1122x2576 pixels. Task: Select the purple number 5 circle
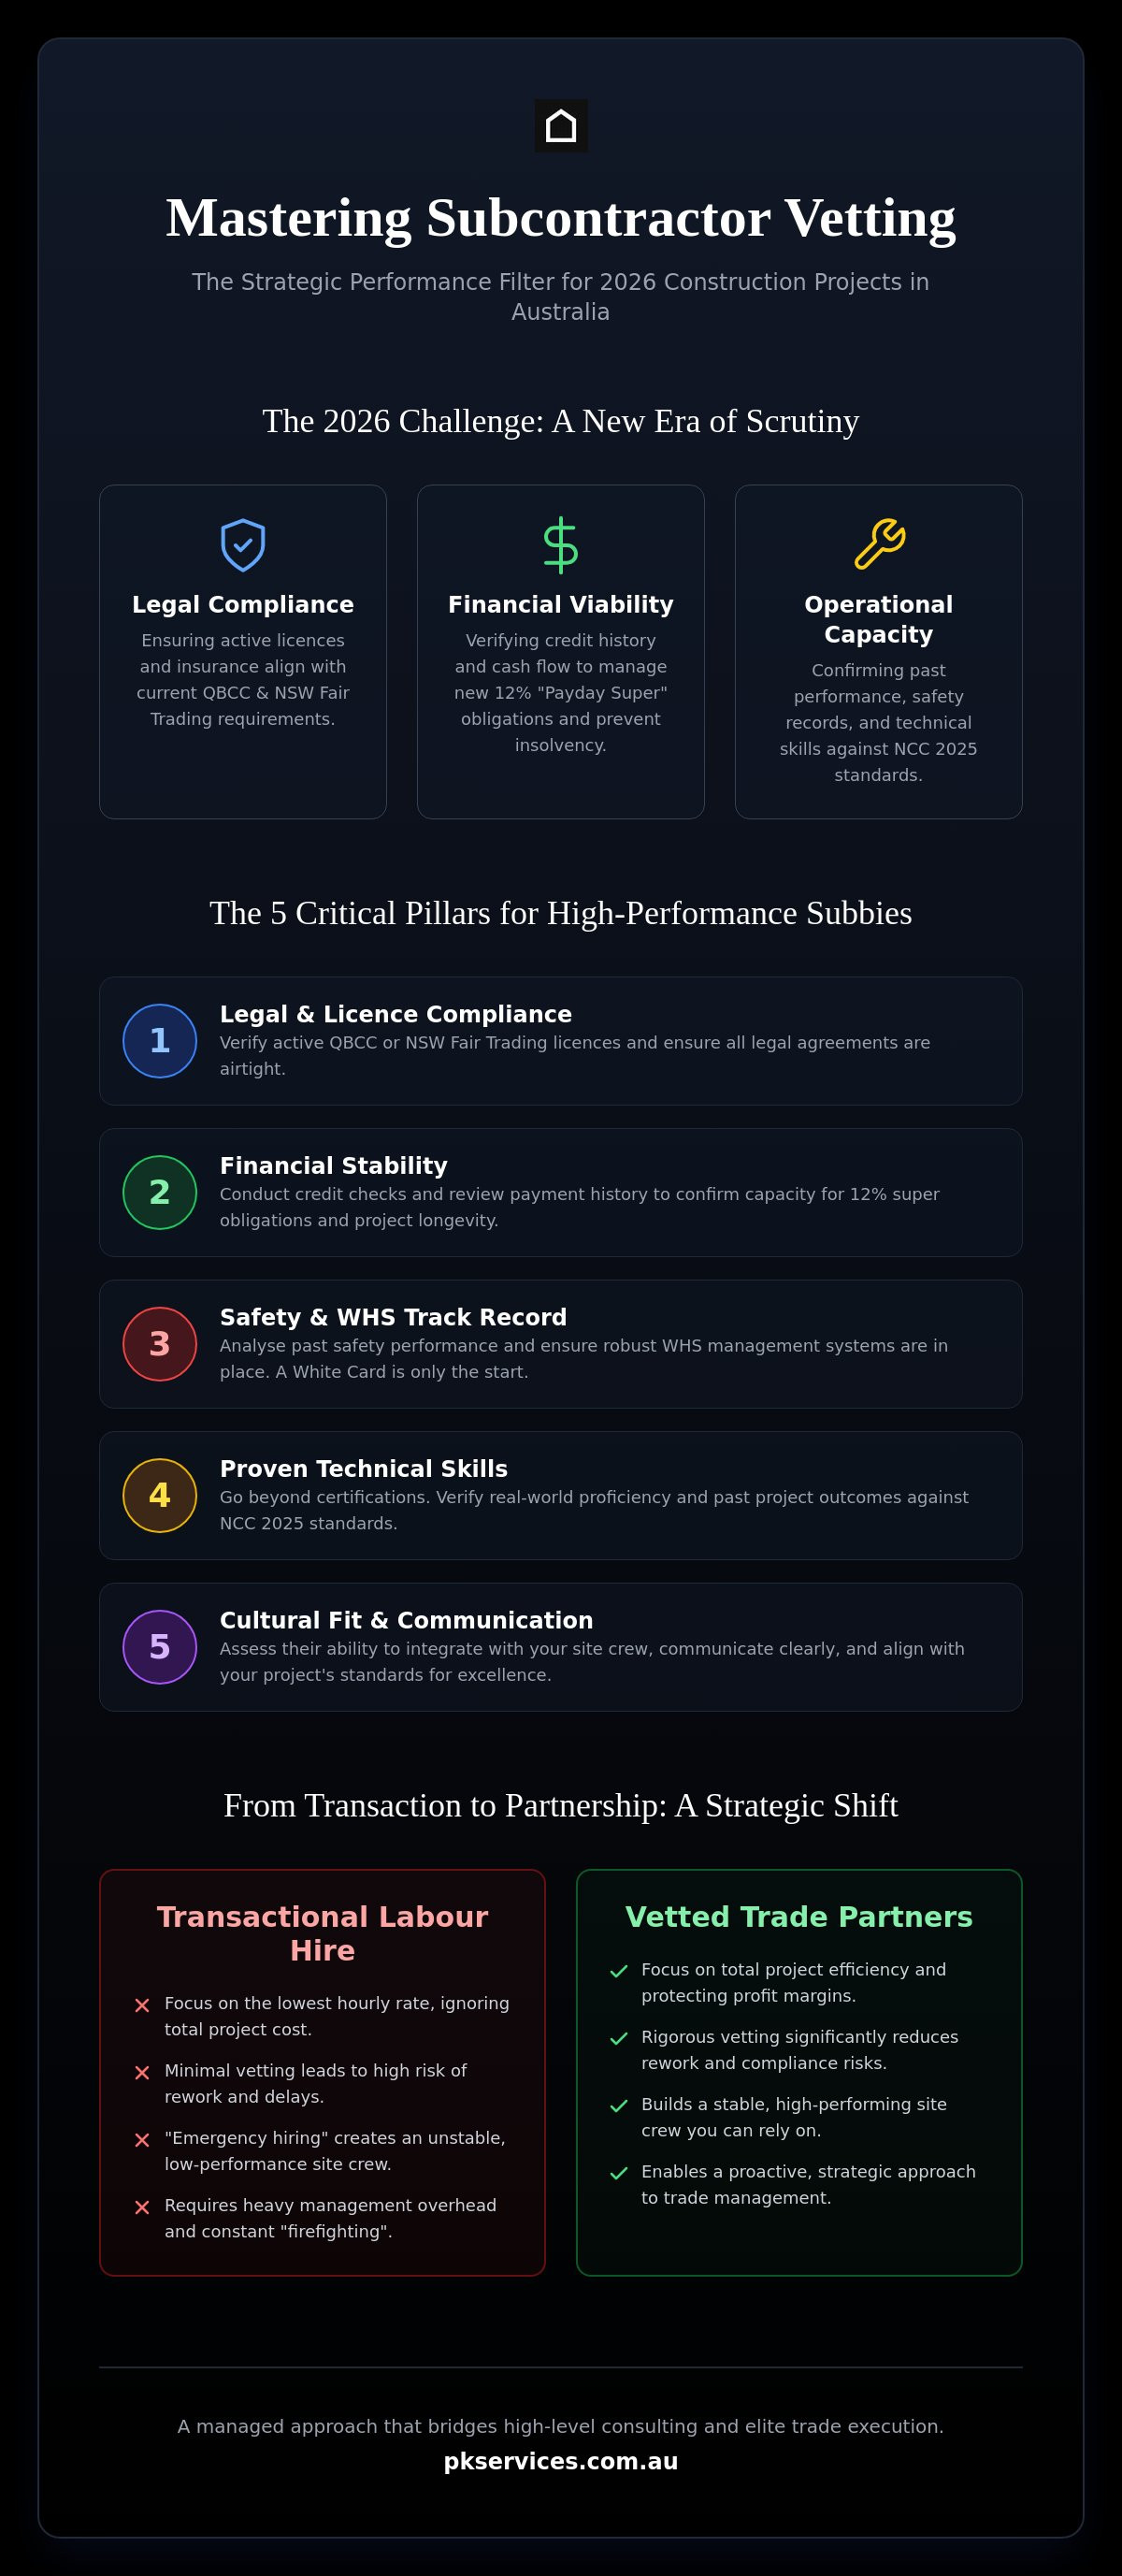pos(160,1647)
